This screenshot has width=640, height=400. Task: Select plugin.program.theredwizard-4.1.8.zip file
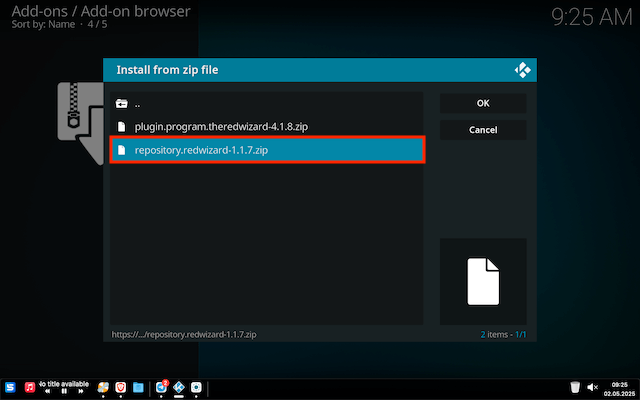[x=267, y=127]
